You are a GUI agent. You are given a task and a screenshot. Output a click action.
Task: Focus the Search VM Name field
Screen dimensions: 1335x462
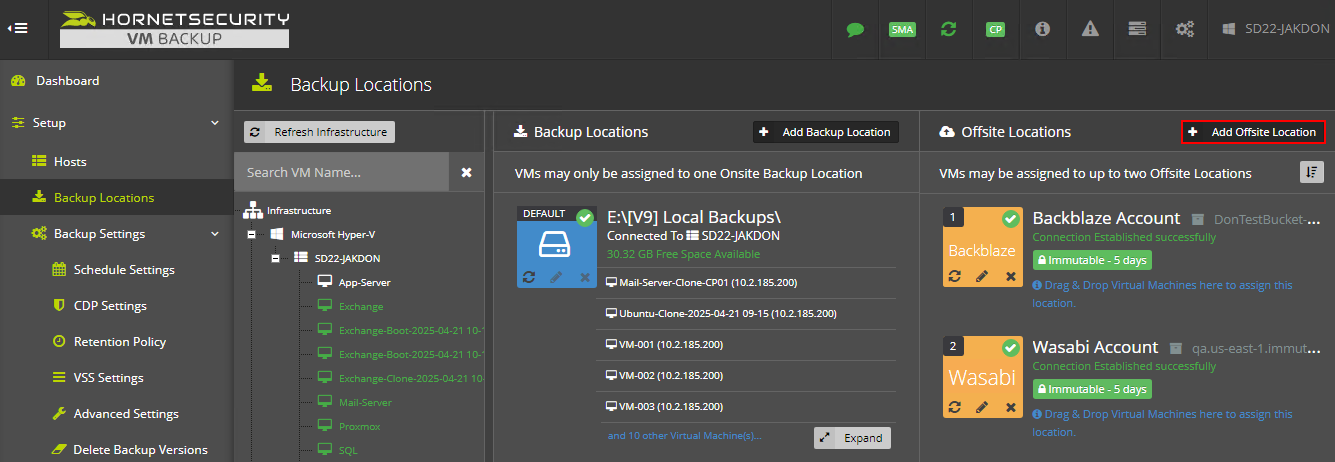(342, 172)
